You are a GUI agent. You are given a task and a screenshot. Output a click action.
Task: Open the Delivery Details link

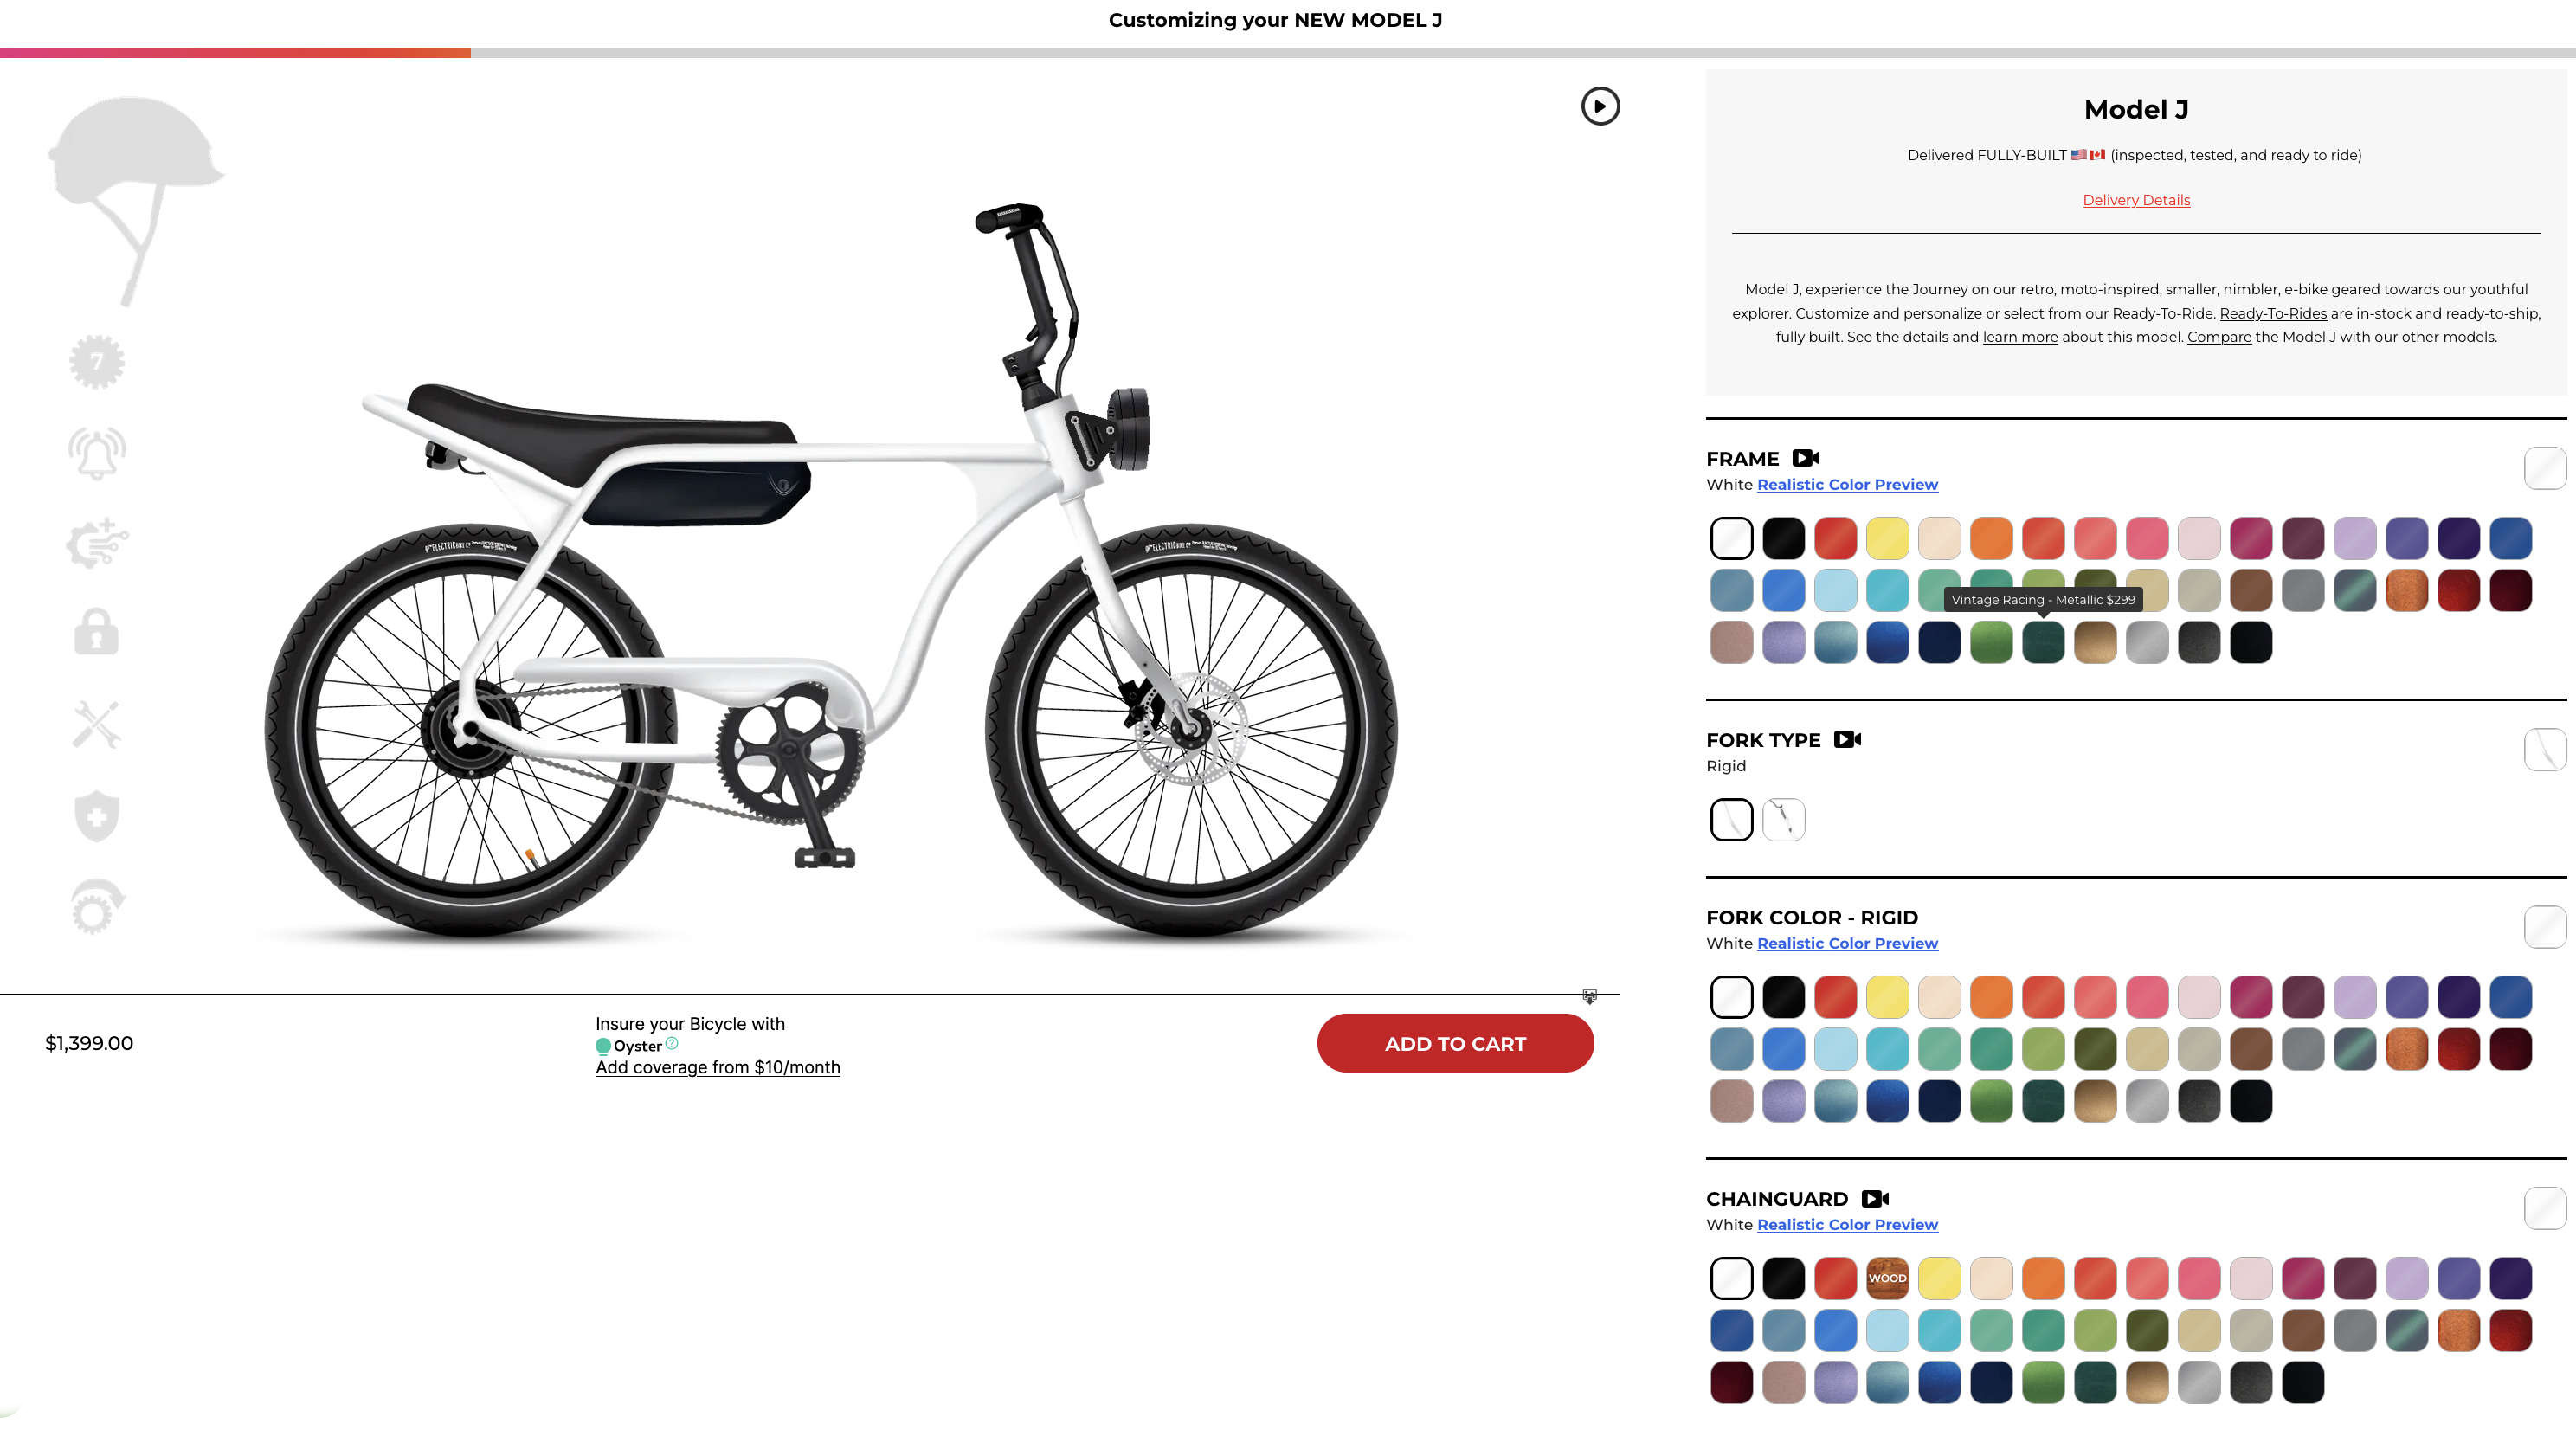point(2136,200)
